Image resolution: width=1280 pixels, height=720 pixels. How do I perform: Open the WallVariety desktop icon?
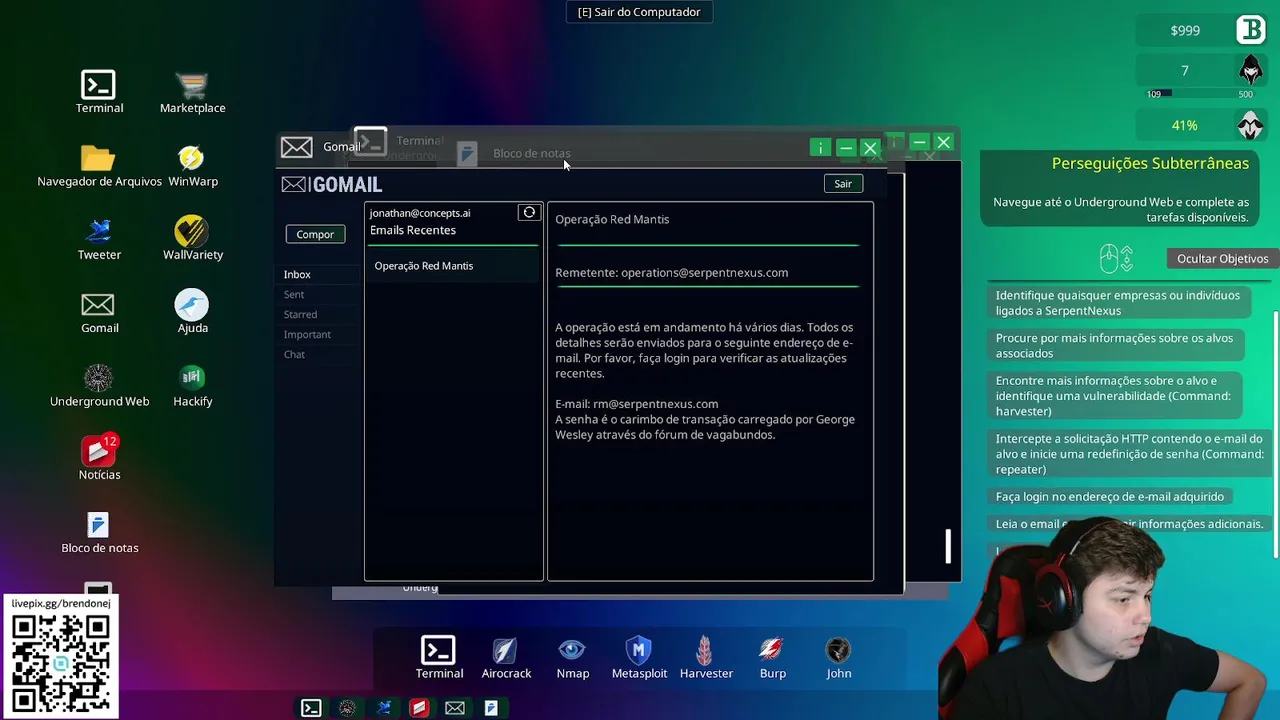(192, 239)
